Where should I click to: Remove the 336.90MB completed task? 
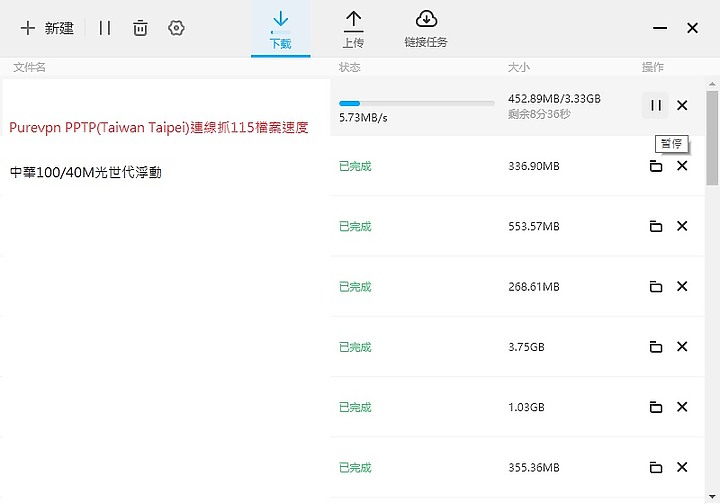(682, 166)
